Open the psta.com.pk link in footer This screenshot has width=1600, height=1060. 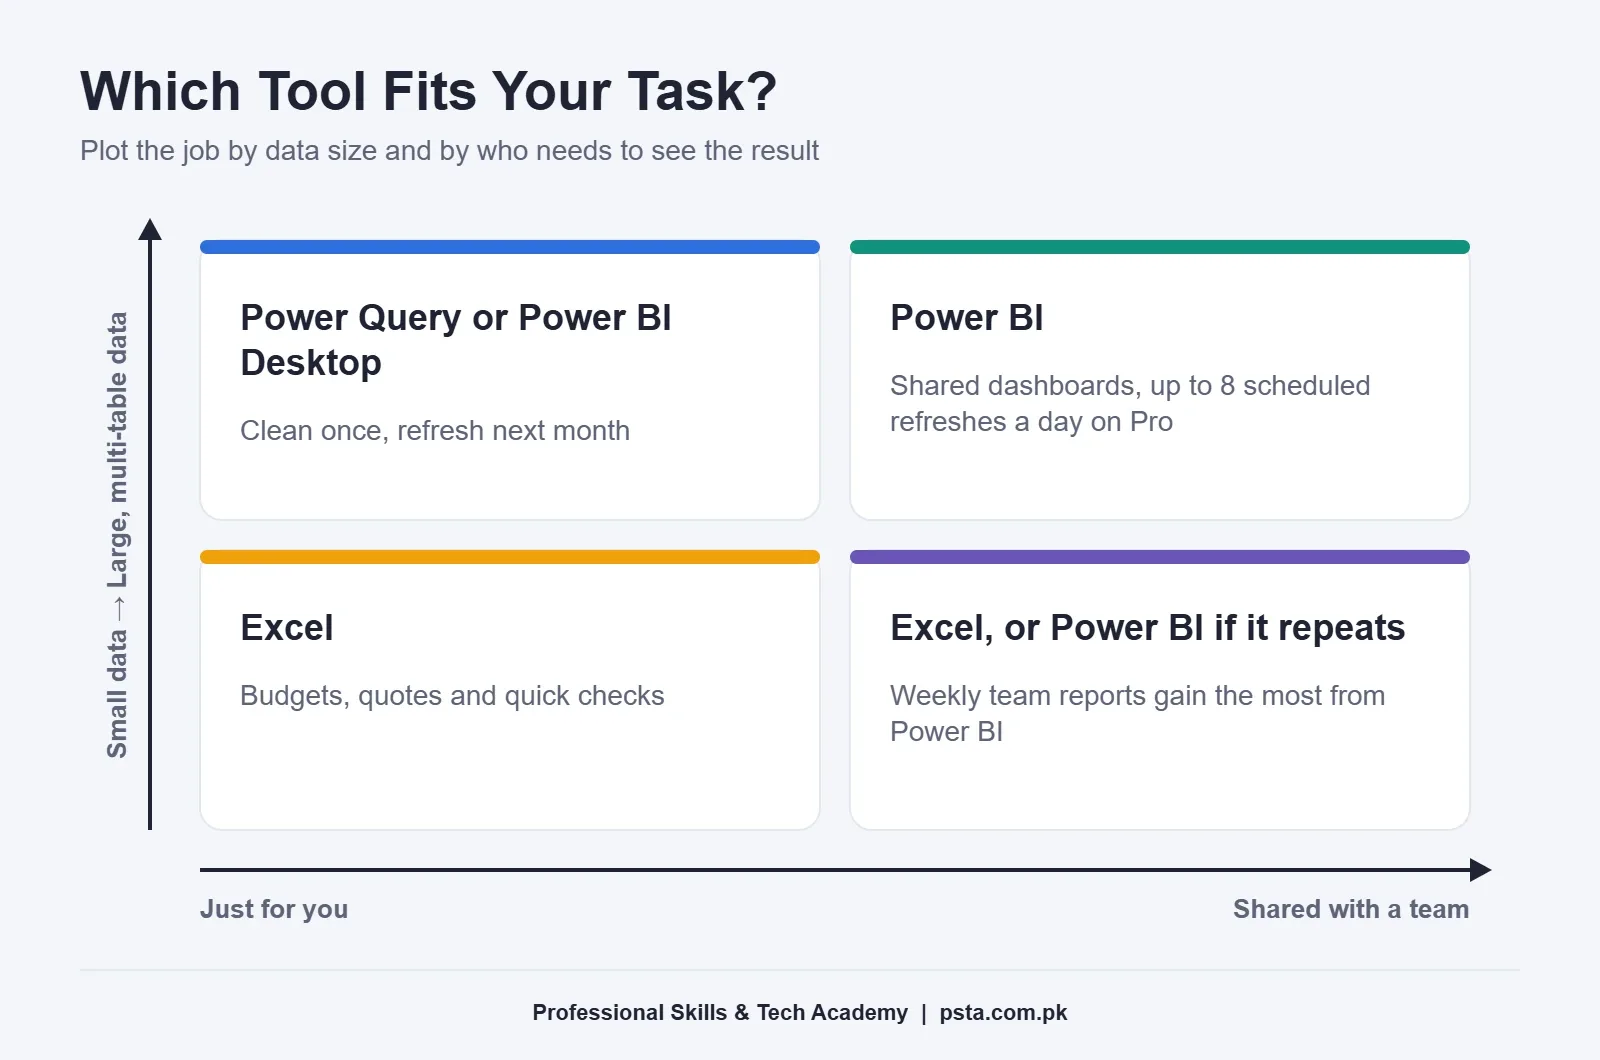coord(1003,1013)
